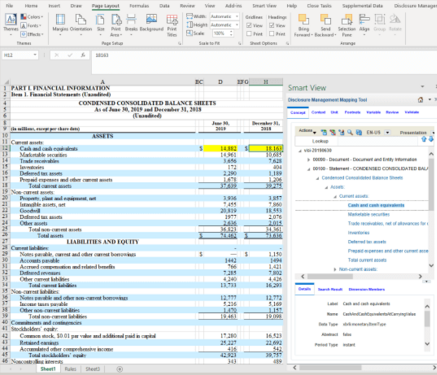Image resolution: width=437 pixels, height=375 pixels.
Task: Collapse the Assets tree node
Action: pos(326,187)
